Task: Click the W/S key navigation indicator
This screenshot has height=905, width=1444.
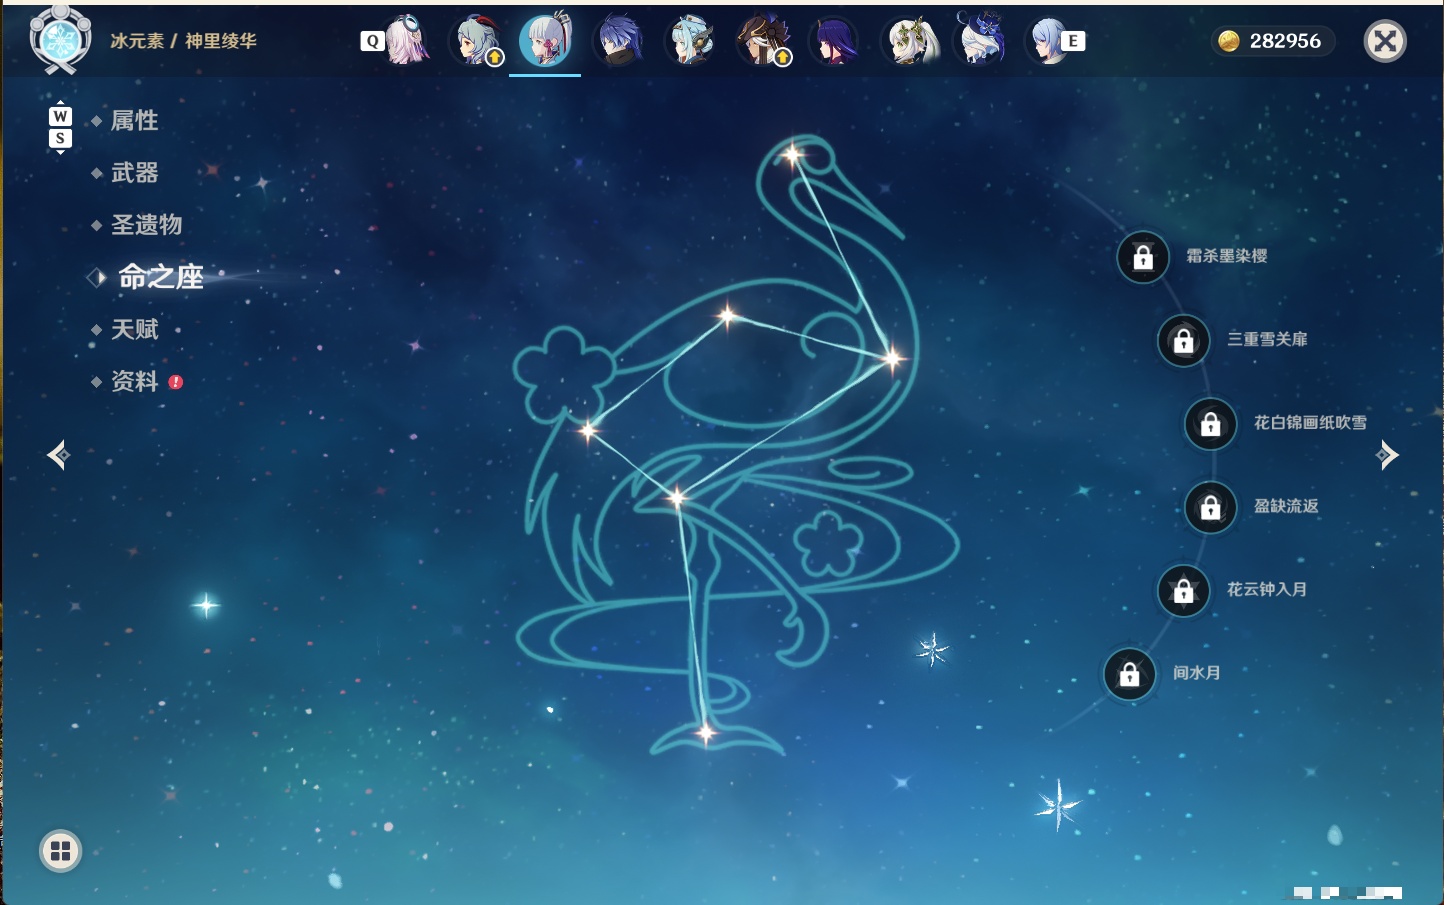Action: 60,127
